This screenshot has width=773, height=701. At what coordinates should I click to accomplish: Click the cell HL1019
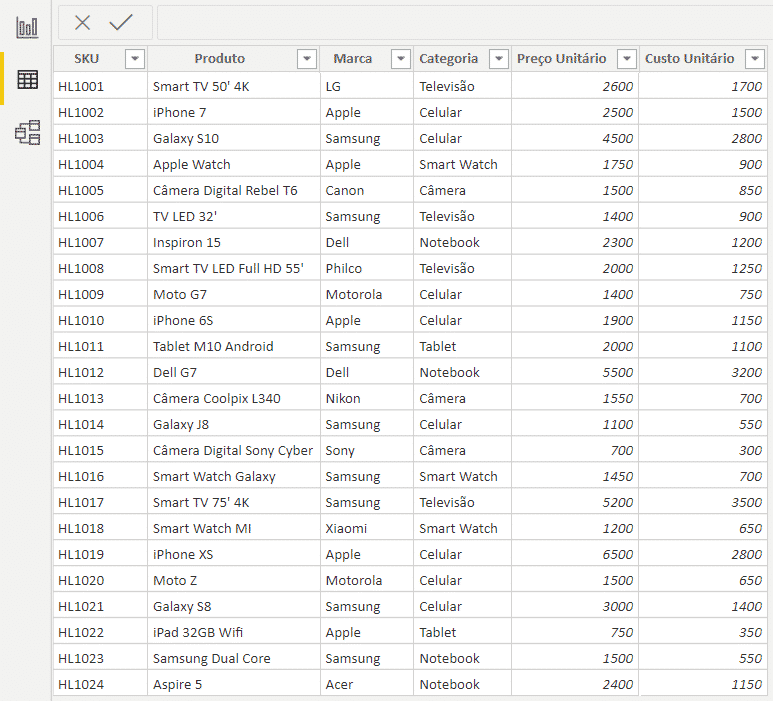point(100,555)
